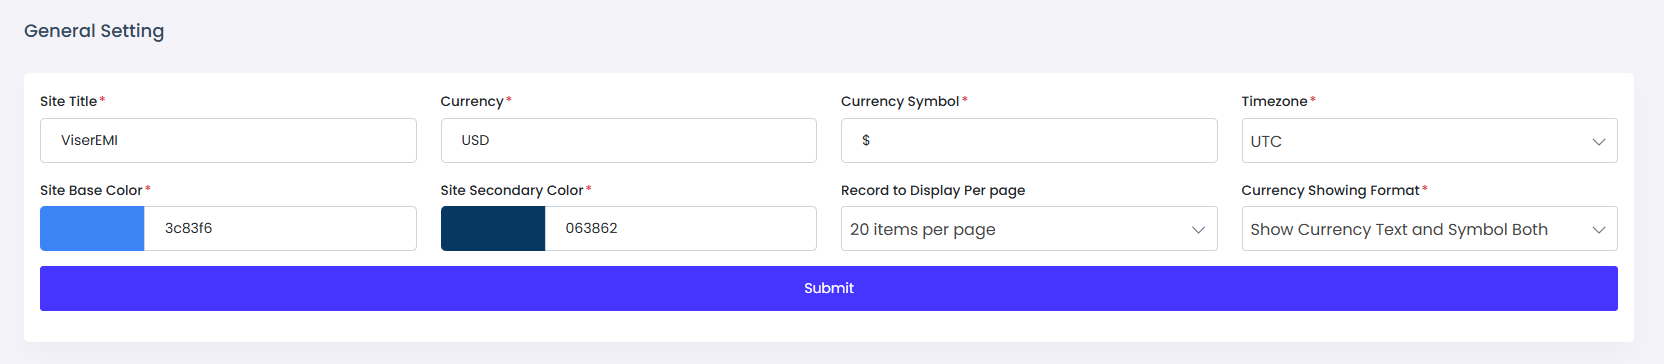Viewport: 1664px width, 364px height.
Task: Select the UTC timezone dropdown
Action: tap(1429, 141)
